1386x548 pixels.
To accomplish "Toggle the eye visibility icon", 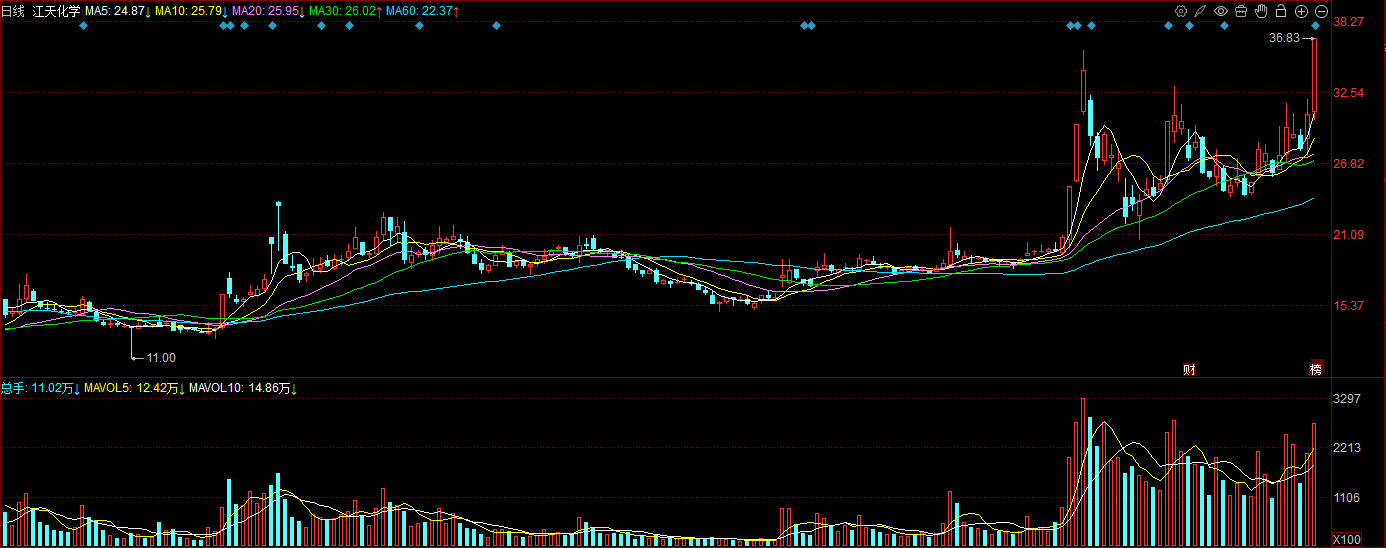I will 1221,11.
